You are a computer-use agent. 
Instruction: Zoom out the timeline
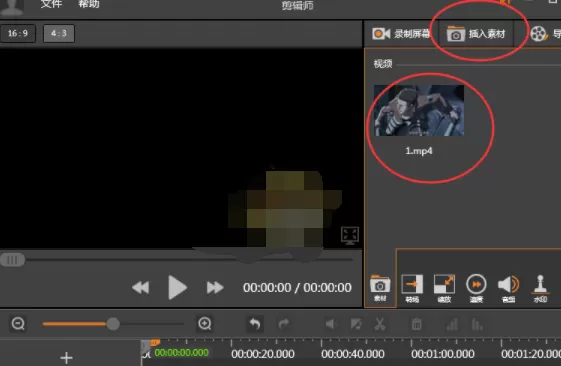[18, 324]
